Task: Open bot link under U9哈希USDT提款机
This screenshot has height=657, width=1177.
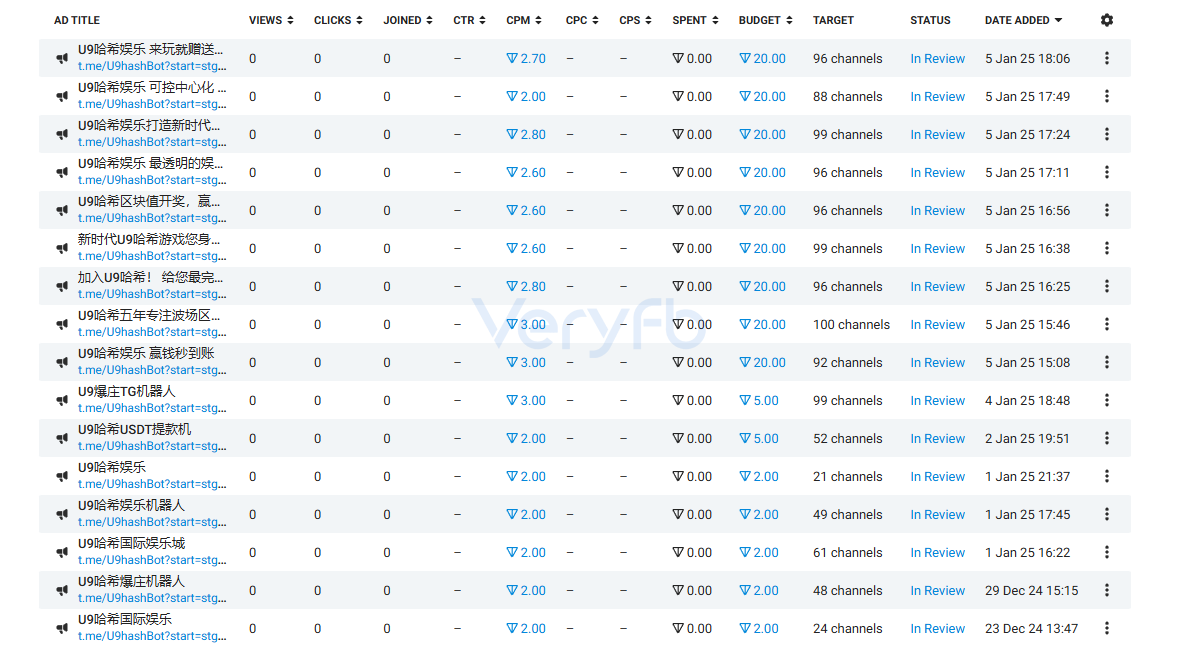Action: (x=152, y=446)
